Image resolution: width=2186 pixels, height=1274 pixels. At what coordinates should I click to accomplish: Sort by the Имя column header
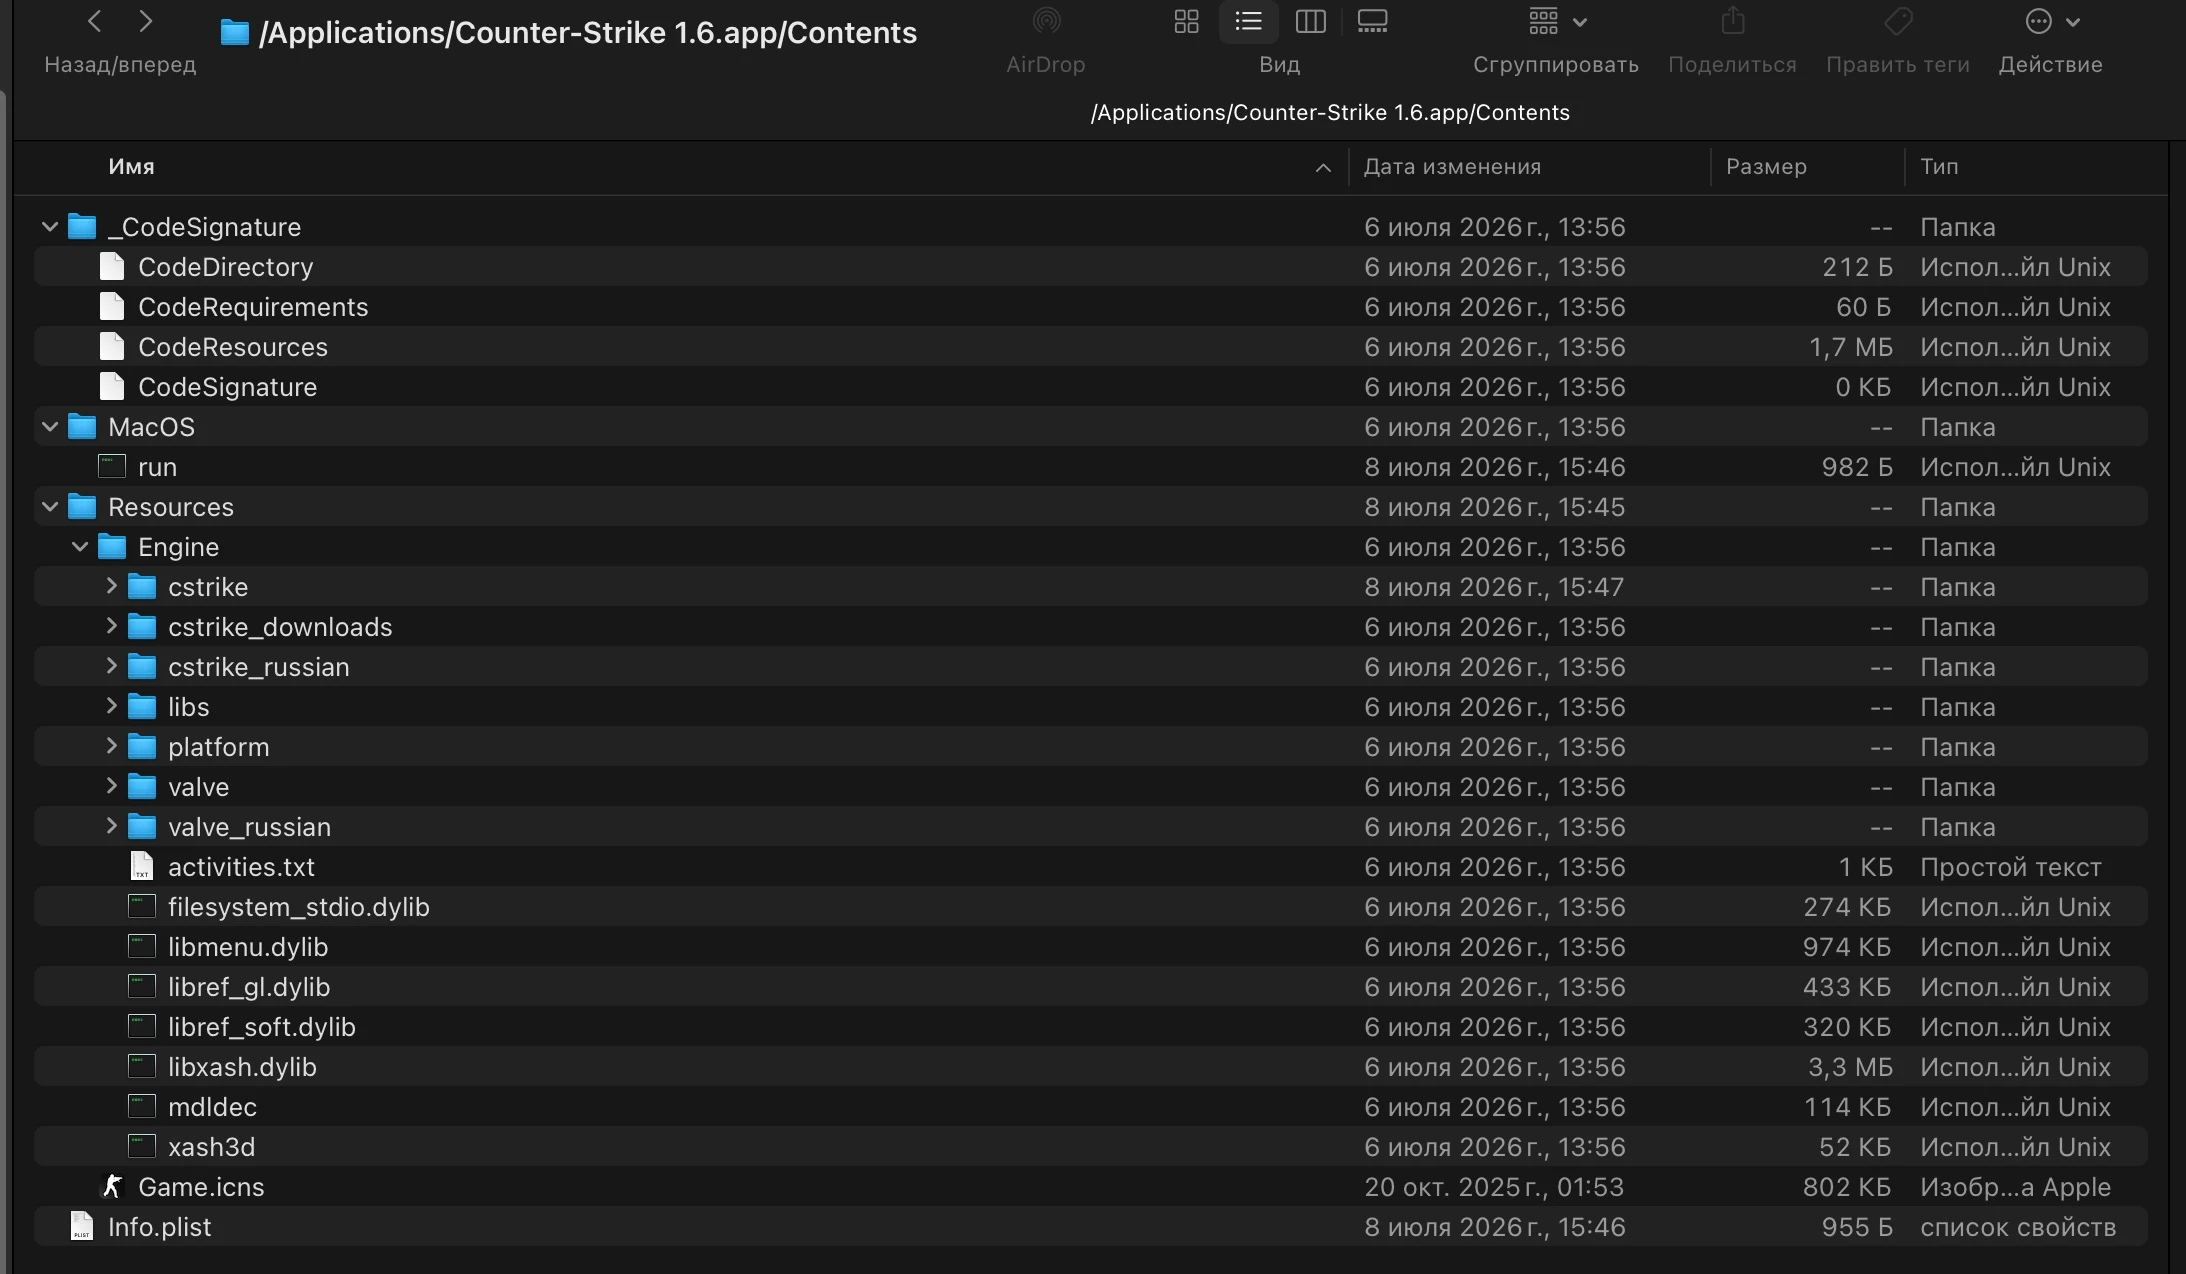[x=131, y=167]
